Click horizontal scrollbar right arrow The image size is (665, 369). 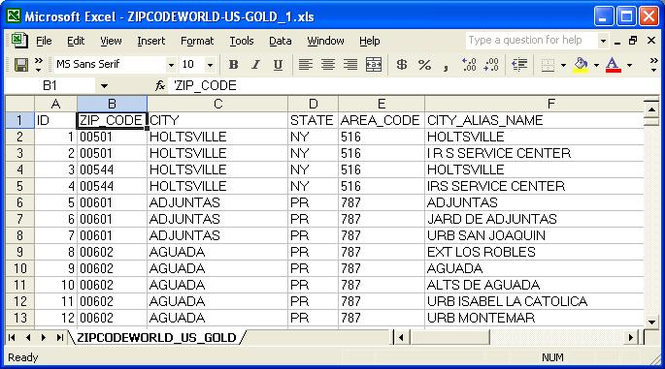tap(631, 338)
